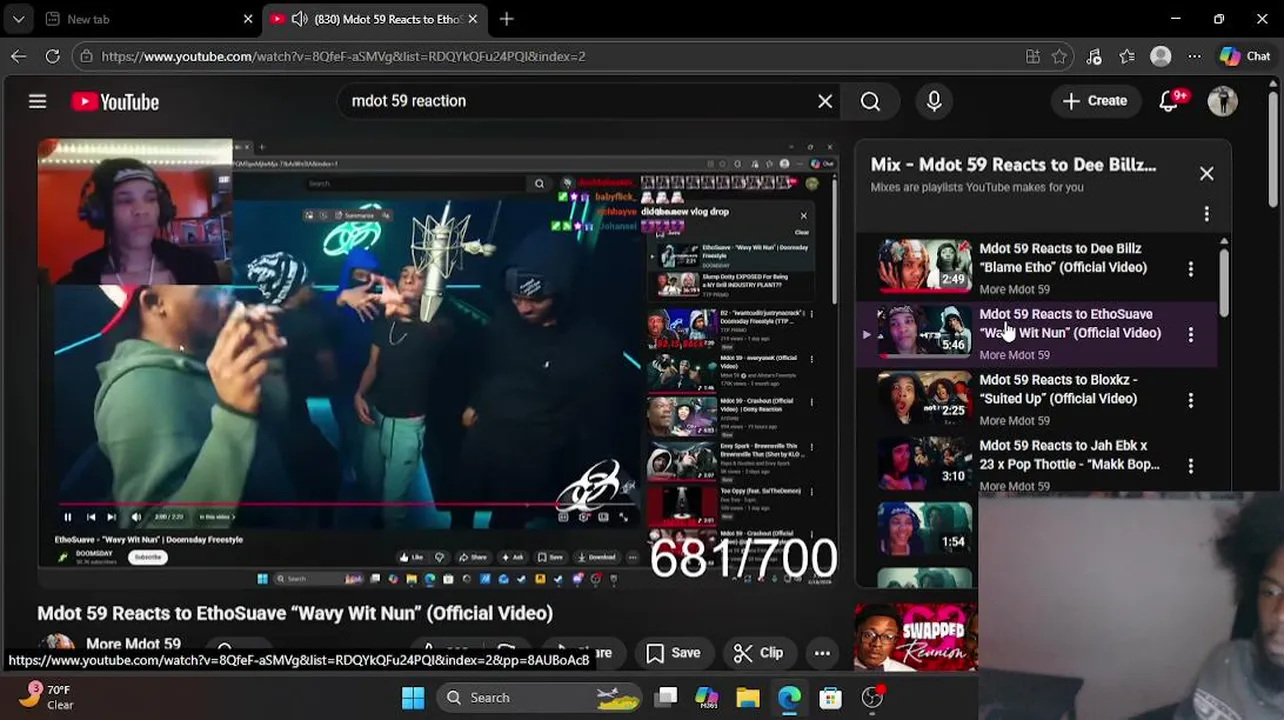Open more actions ellipsis under video

click(822, 653)
